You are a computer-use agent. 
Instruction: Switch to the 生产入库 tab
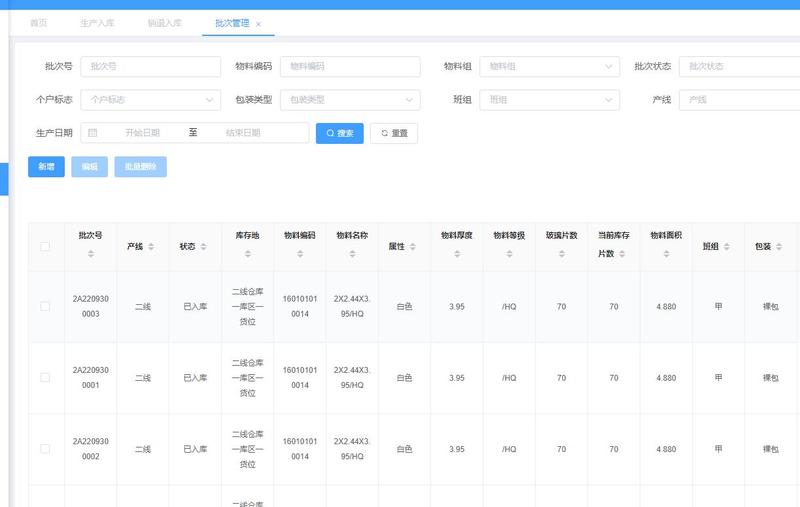click(x=97, y=23)
